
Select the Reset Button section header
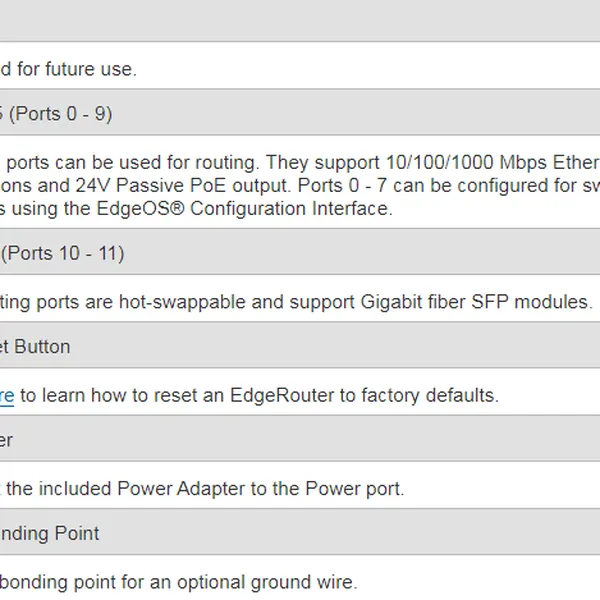[36, 347]
